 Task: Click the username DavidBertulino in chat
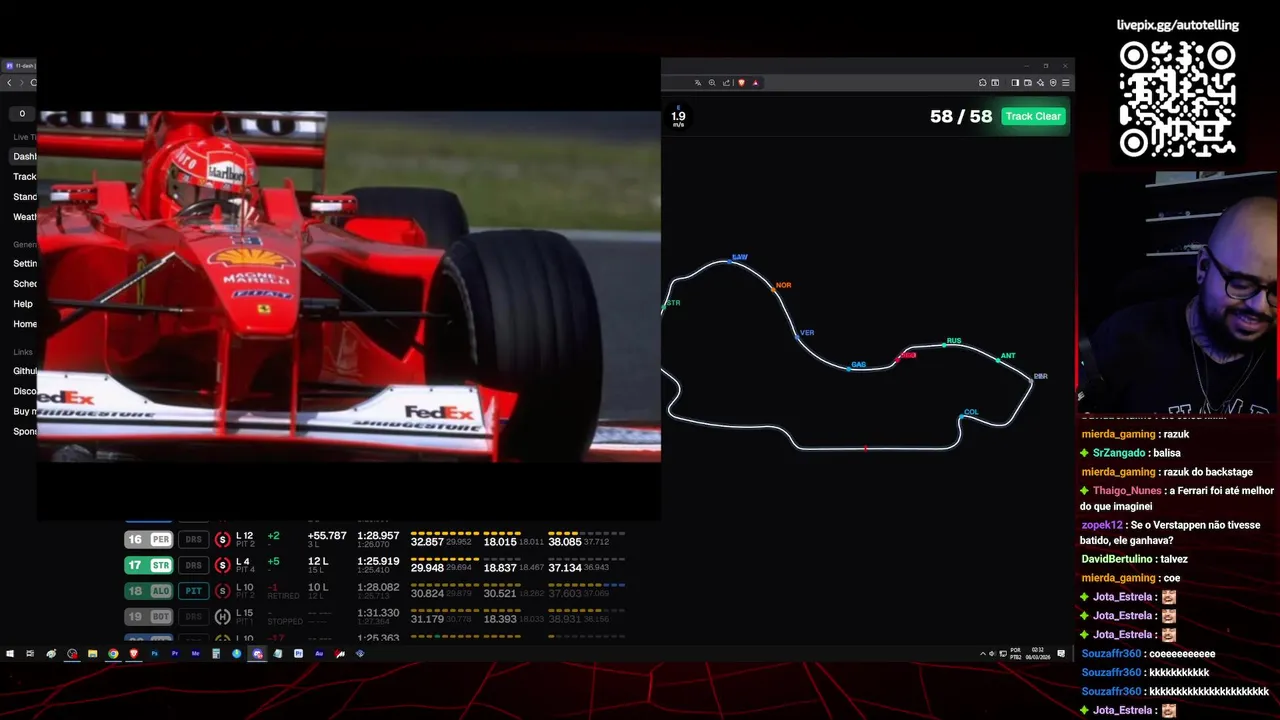(x=1117, y=559)
